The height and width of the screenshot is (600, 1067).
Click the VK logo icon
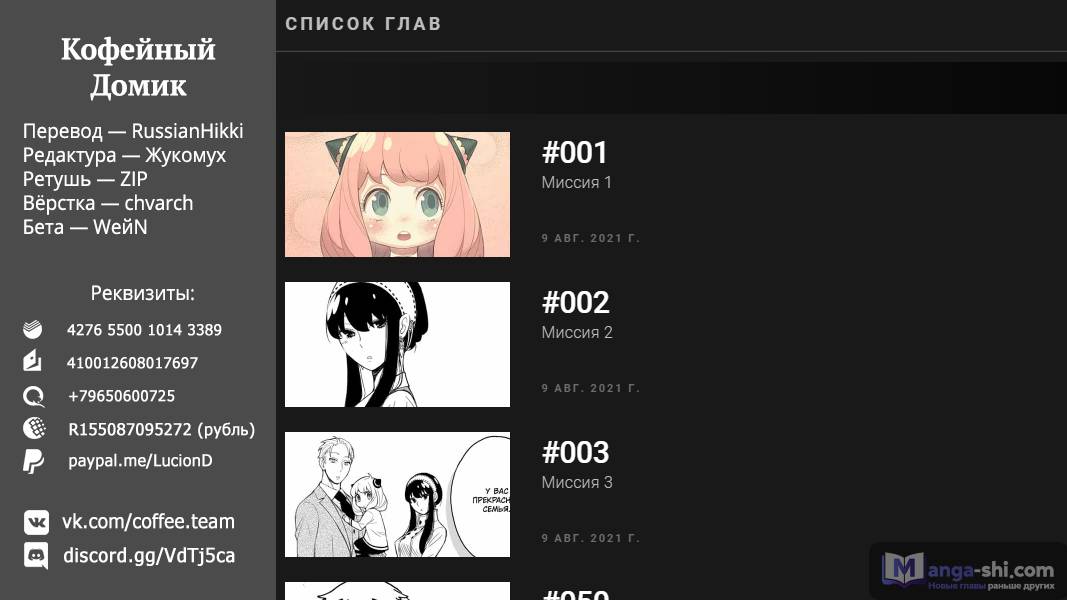[x=36, y=522]
